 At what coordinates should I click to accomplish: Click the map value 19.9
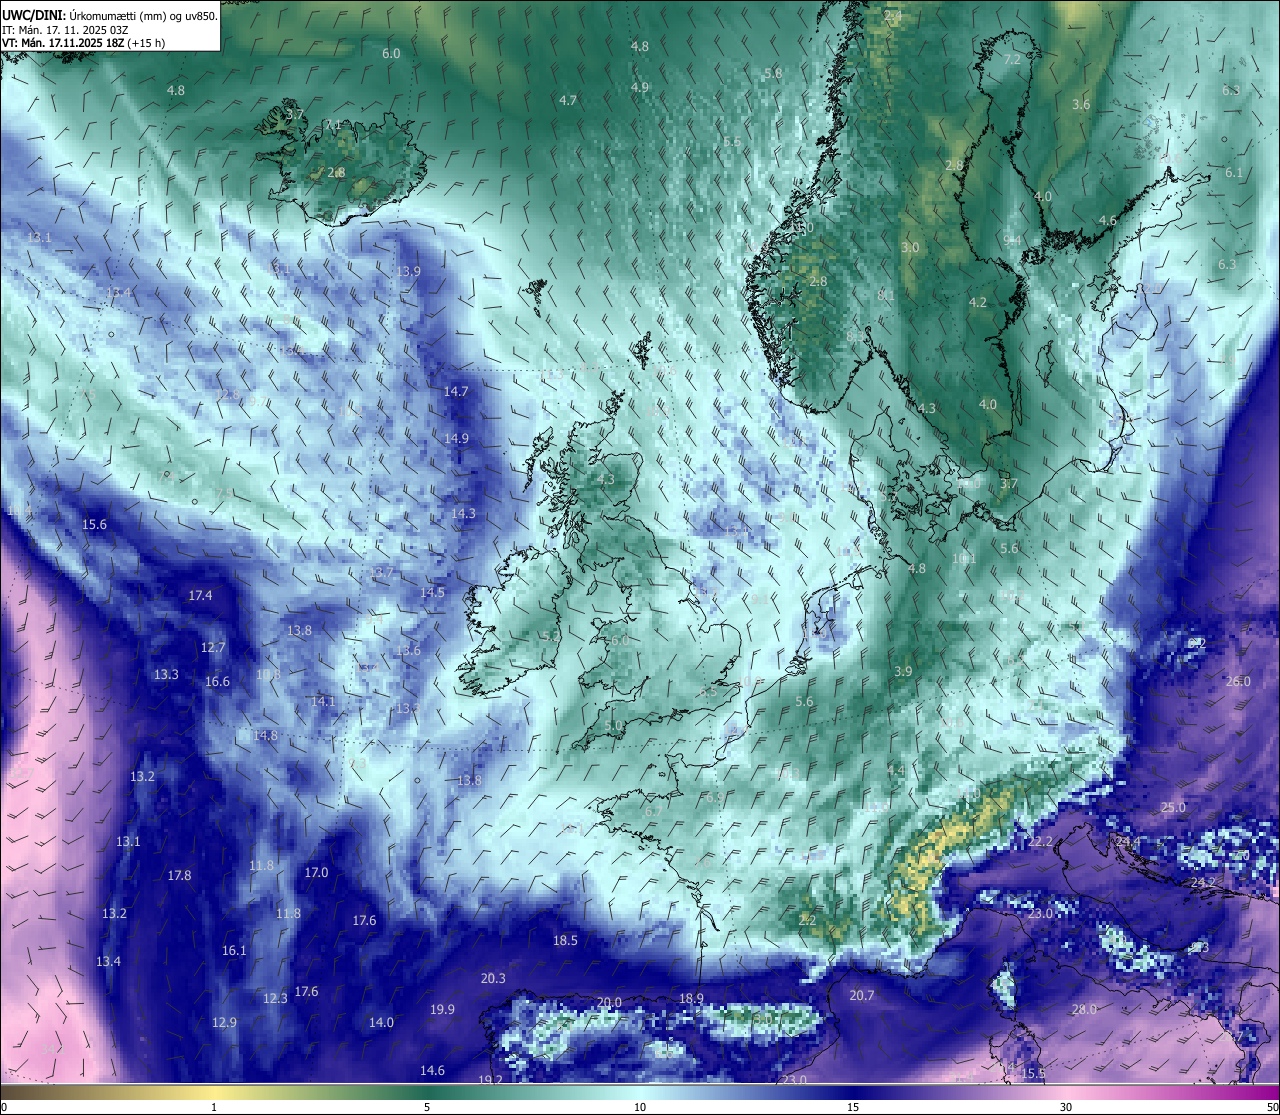(442, 1009)
